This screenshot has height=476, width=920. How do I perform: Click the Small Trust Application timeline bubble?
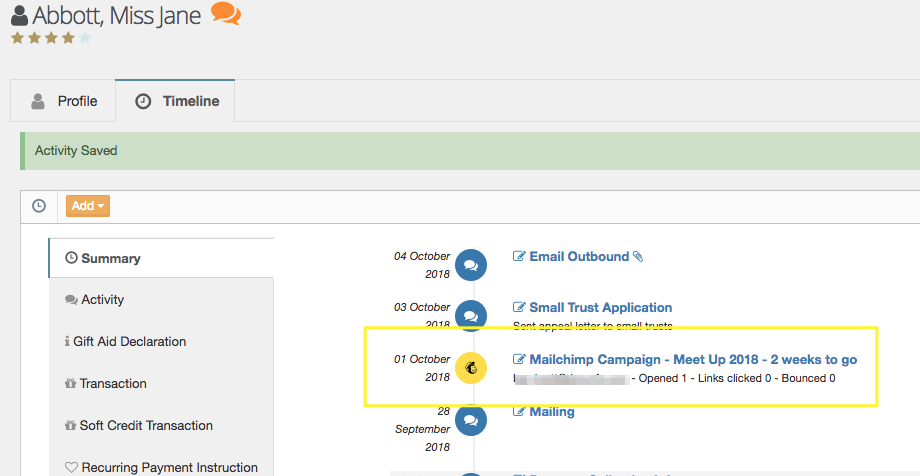(471, 316)
